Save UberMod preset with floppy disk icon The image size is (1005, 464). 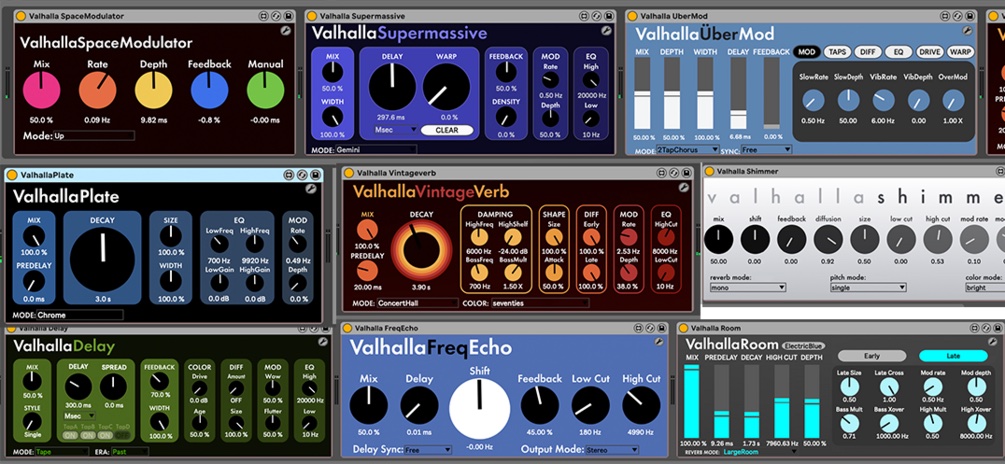970,15
